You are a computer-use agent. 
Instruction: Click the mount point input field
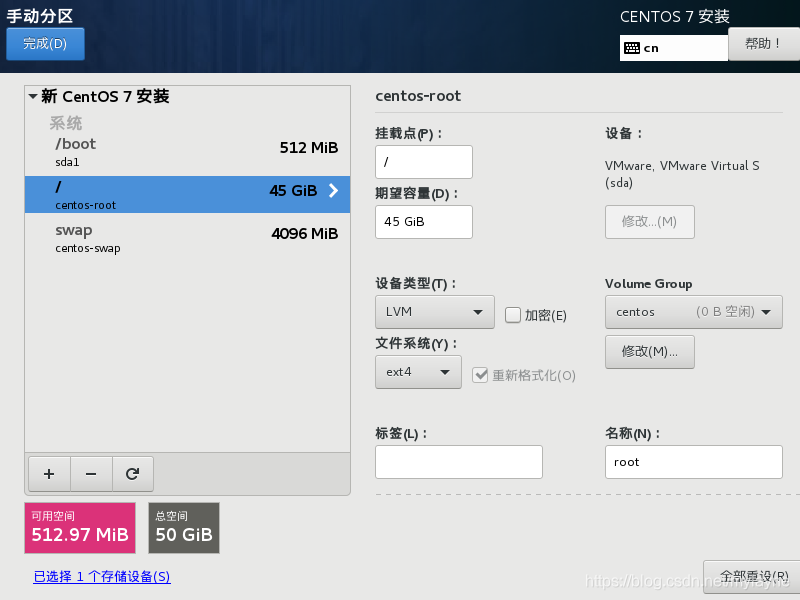(423, 162)
